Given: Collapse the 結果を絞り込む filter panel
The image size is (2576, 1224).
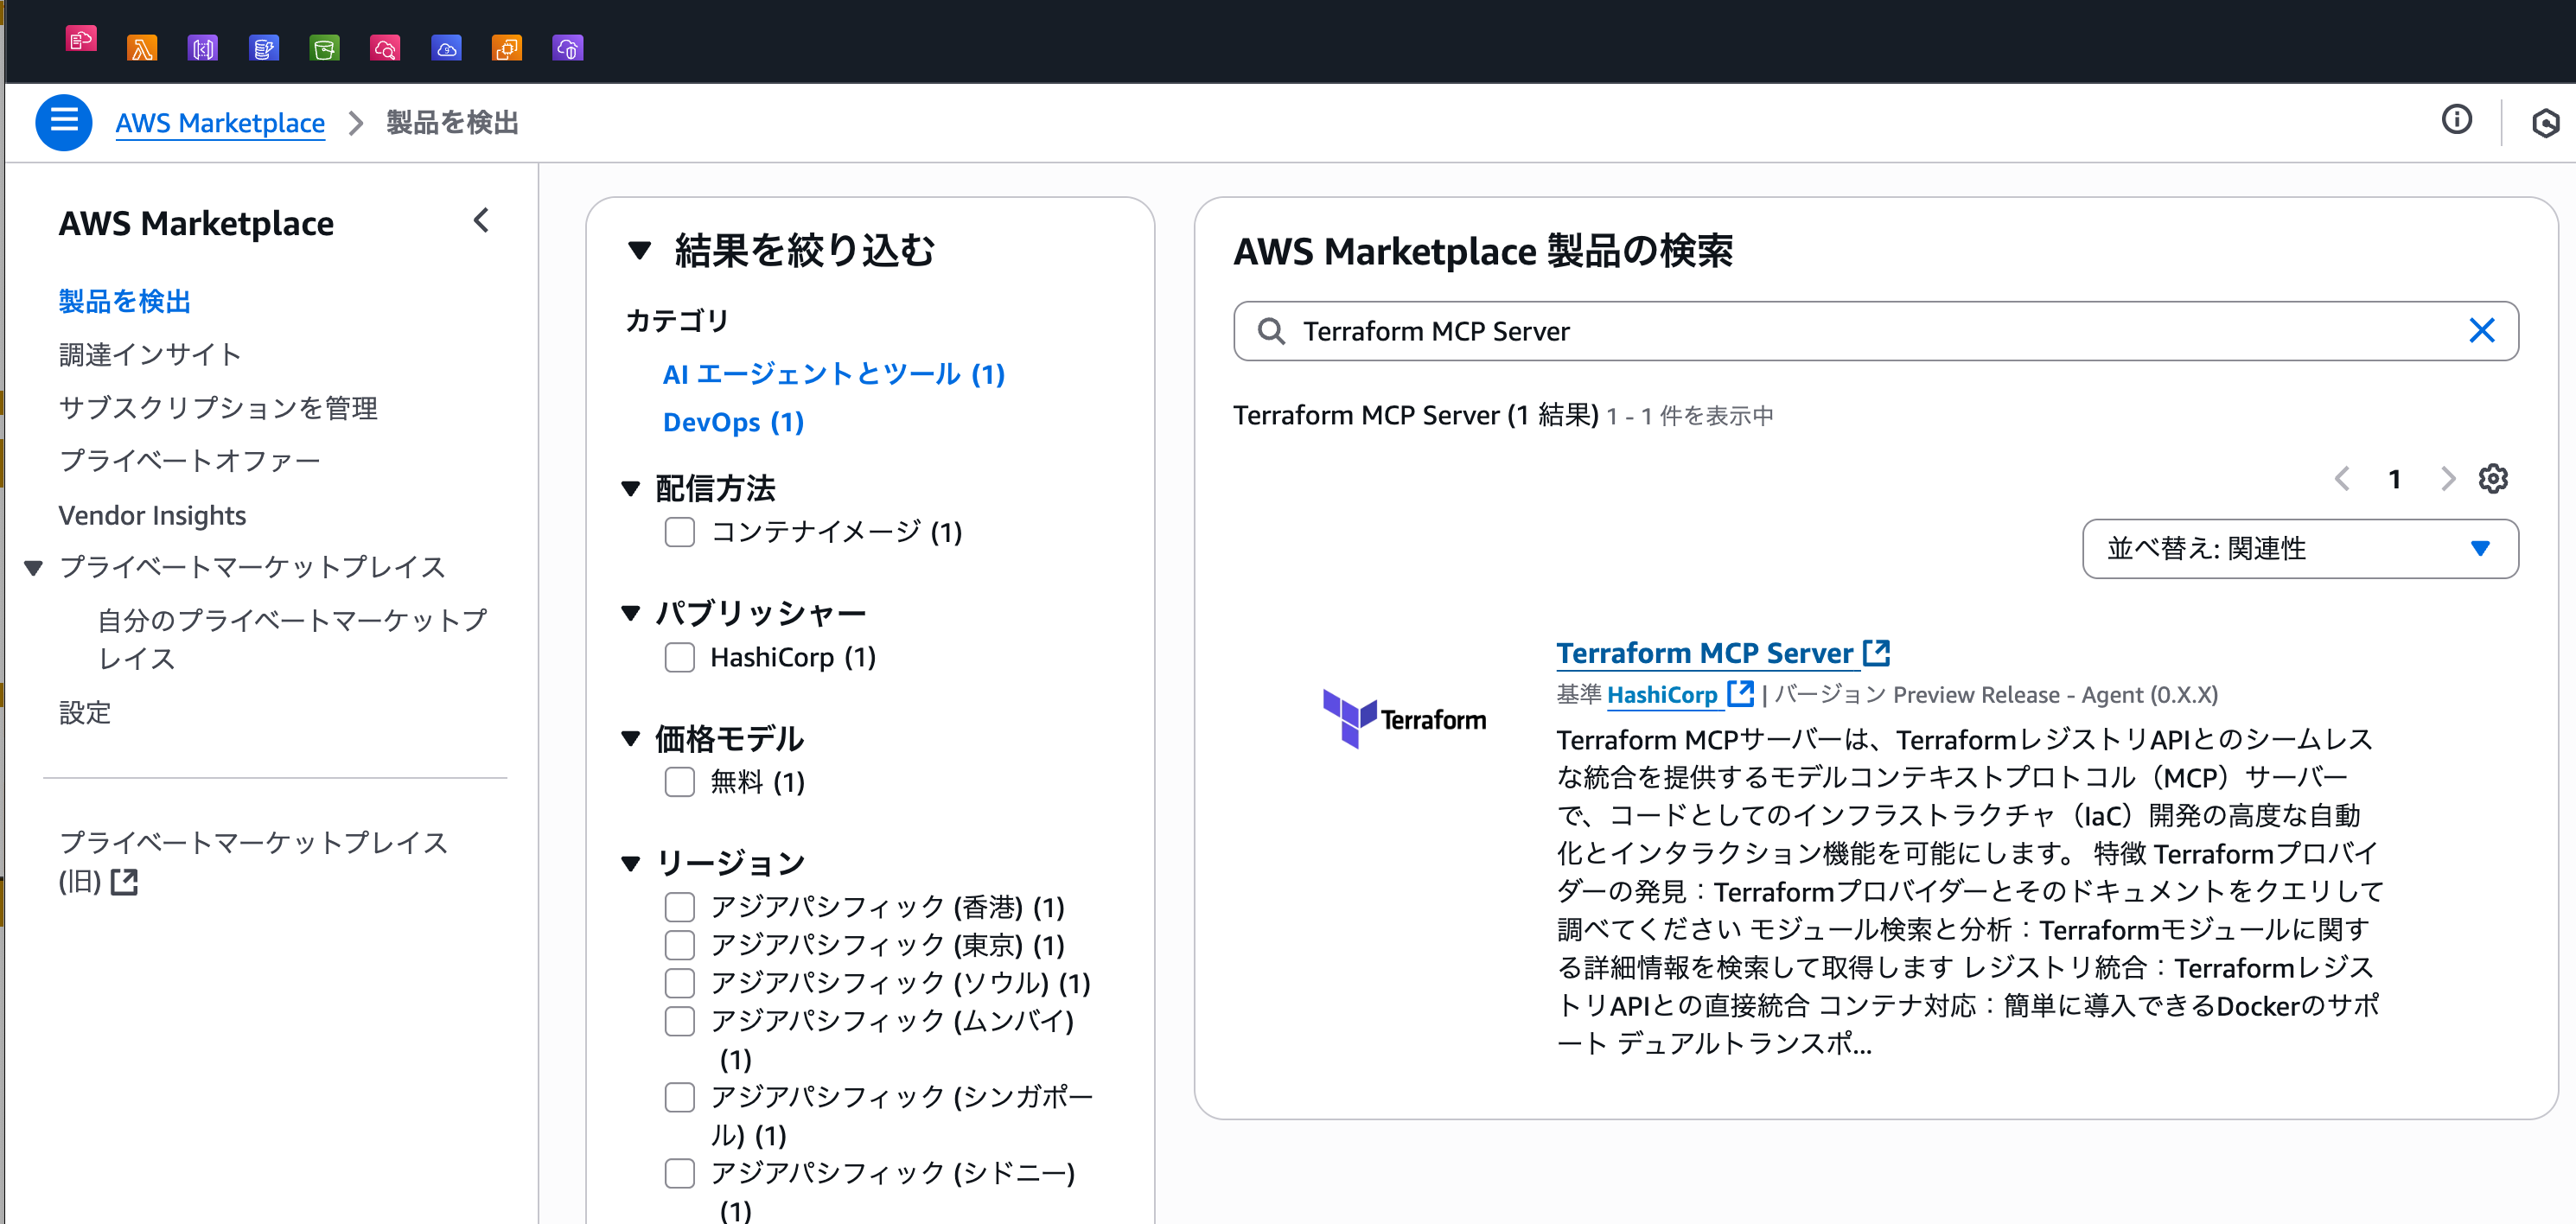Looking at the screenshot, I should tap(639, 251).
